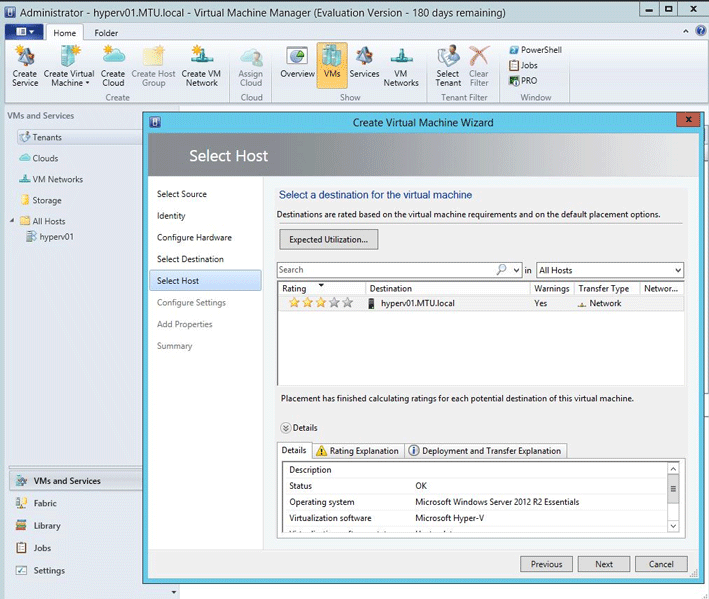Screen dimensions: 709x599
Task: Collapse the All Hosts tree node
Action: (x=13, y=221)
